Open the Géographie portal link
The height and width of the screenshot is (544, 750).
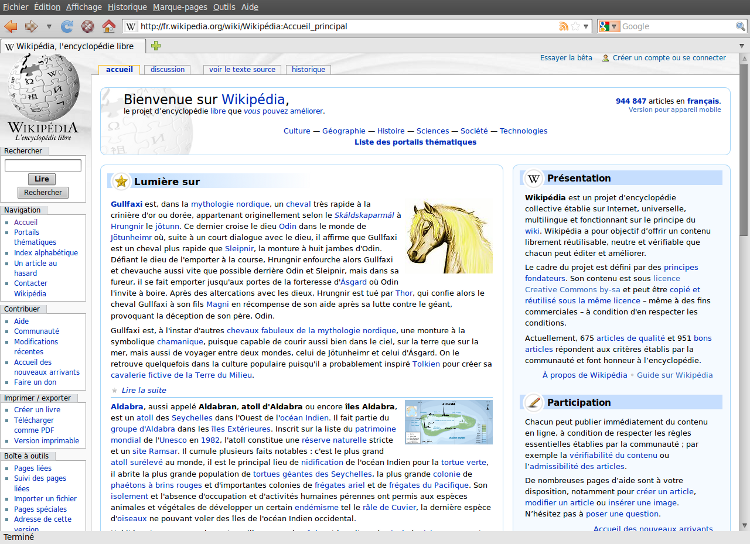pos(344,131)
